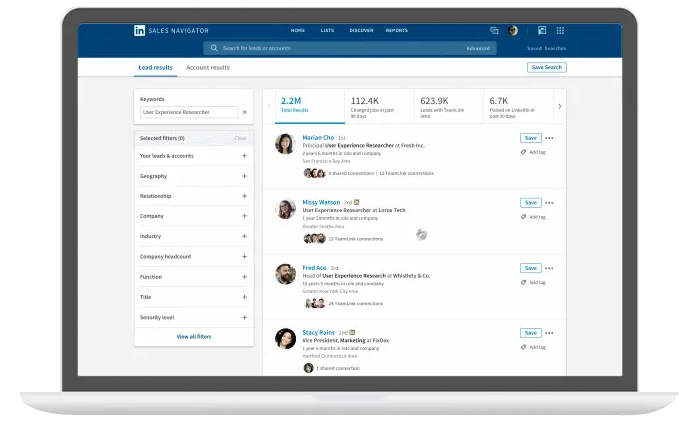Open the Discover menu
This screenshot has height=431, width=700.
click(x=362, y=31)
